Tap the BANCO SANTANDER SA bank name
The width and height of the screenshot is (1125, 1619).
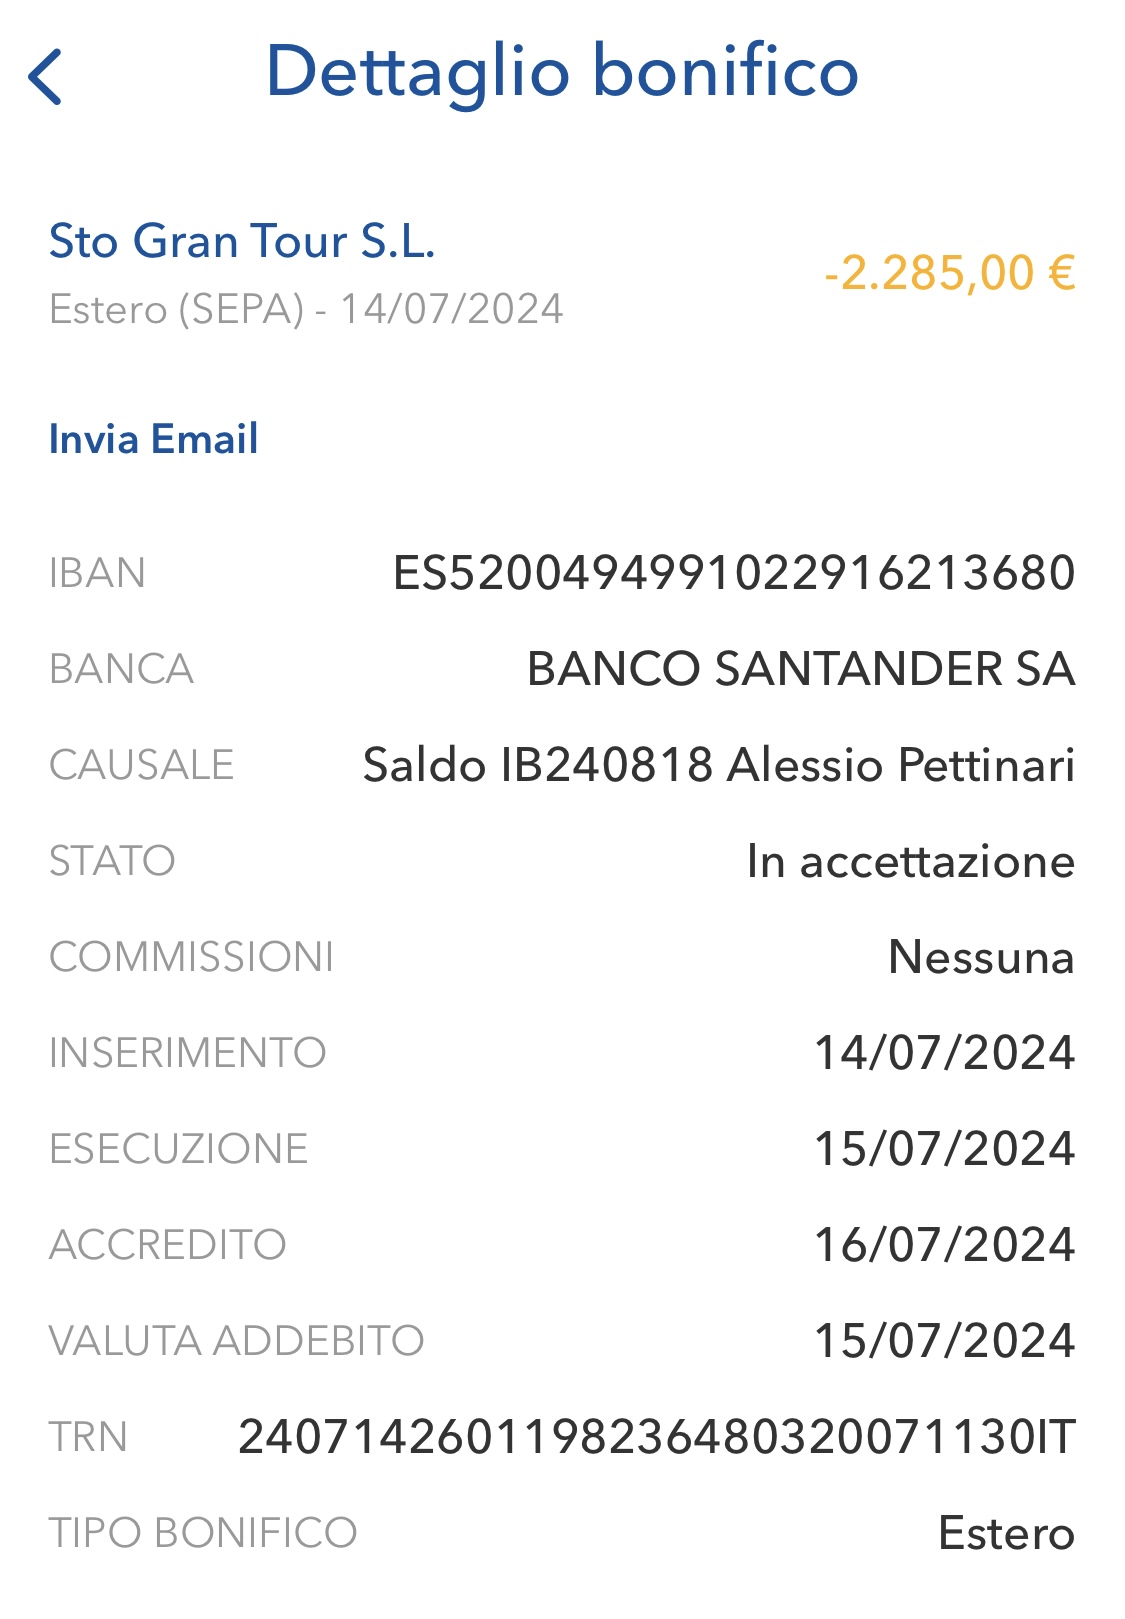(x=801, y=669)
